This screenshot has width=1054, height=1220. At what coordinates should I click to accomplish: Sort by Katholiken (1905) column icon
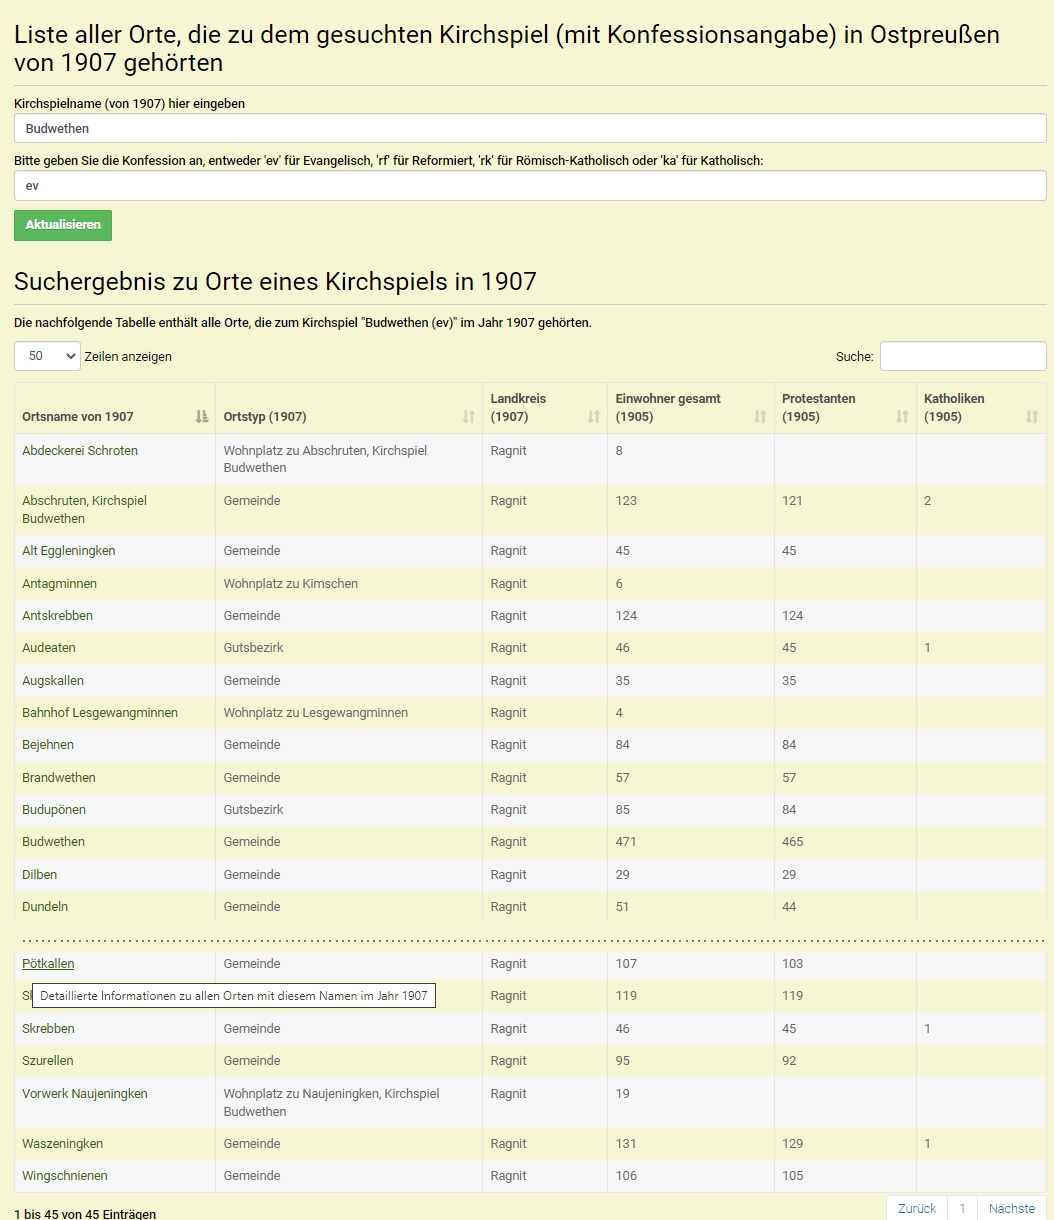click(1032, 417)
